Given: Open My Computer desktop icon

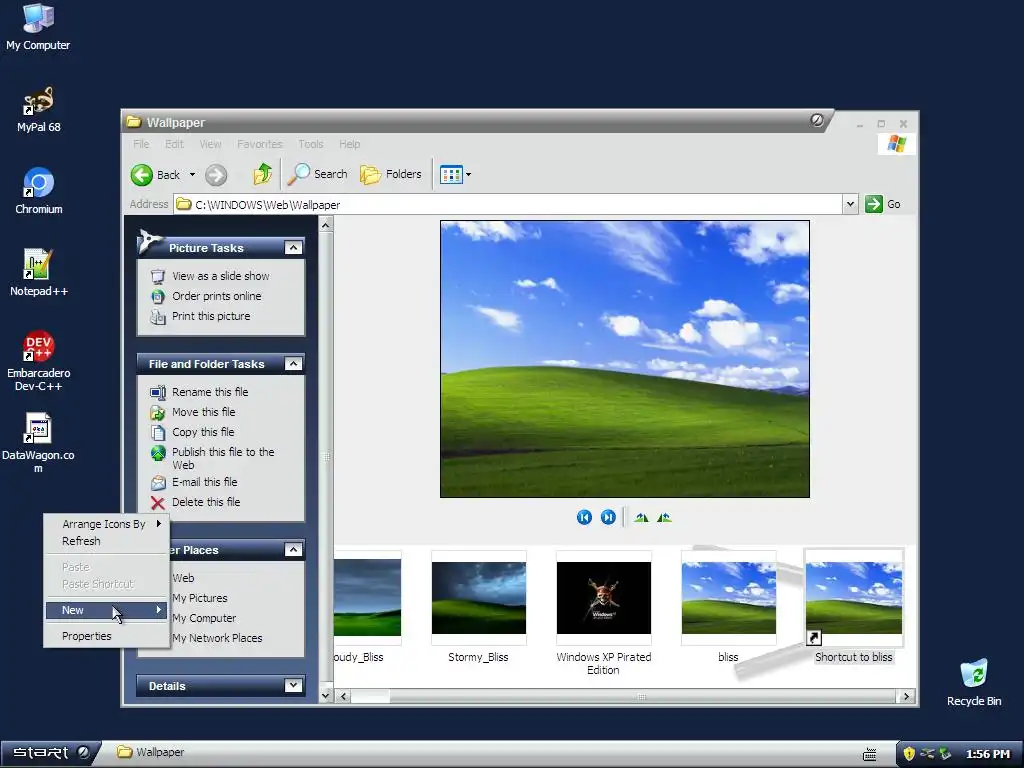Looking at the screenshot, I should [x=38, y=26].
